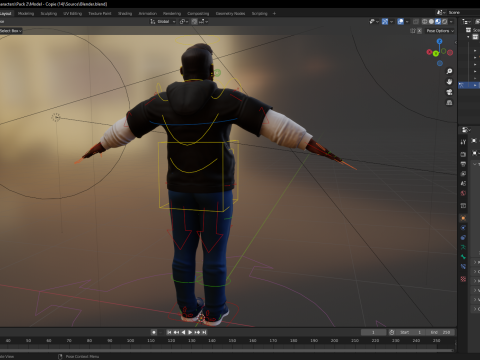480x360 pixels.
Task: Add a new workspace with plus
Action: coord(274,13)
